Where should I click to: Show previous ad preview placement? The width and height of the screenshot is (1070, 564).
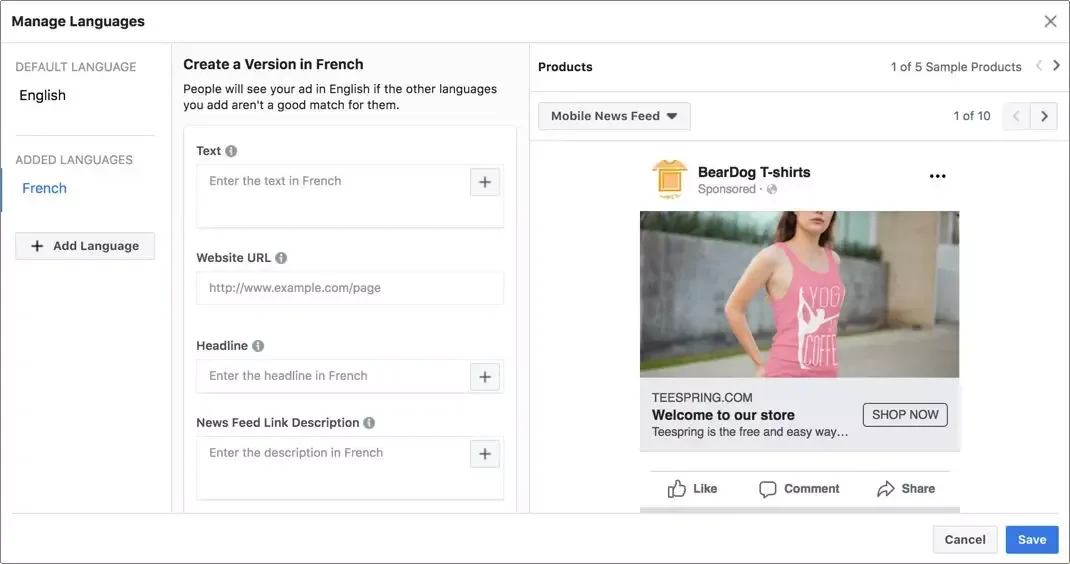1016,116
